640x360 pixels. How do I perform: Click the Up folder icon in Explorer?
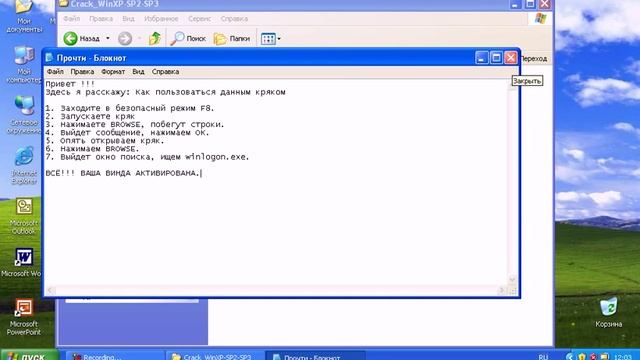(155, 38)
